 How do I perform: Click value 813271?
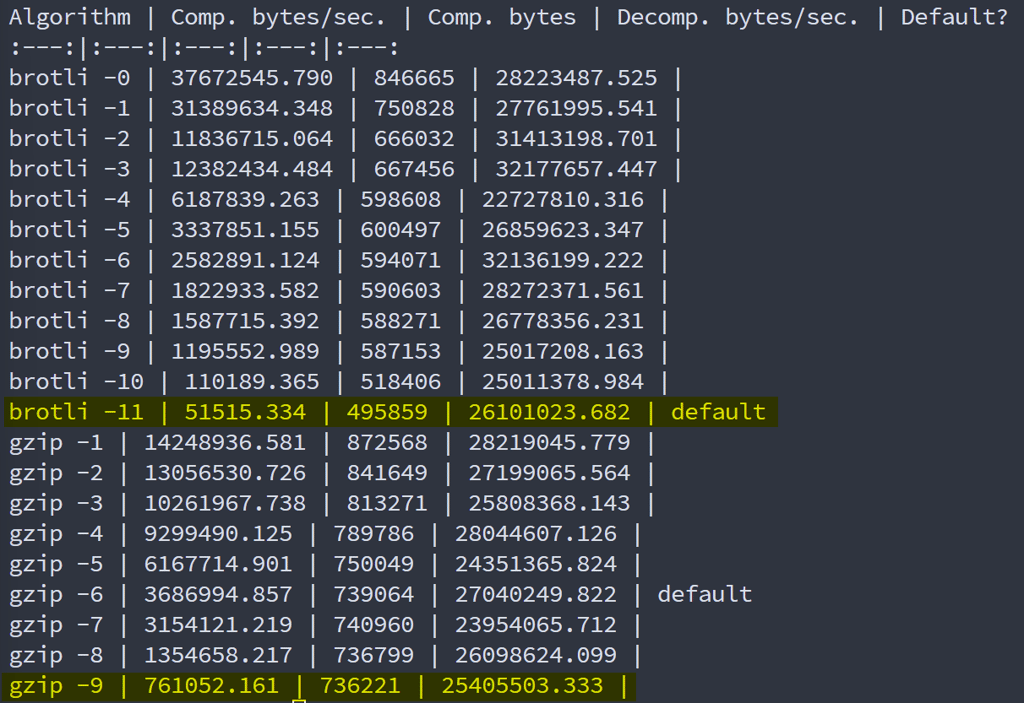click(x=387, y=503)
